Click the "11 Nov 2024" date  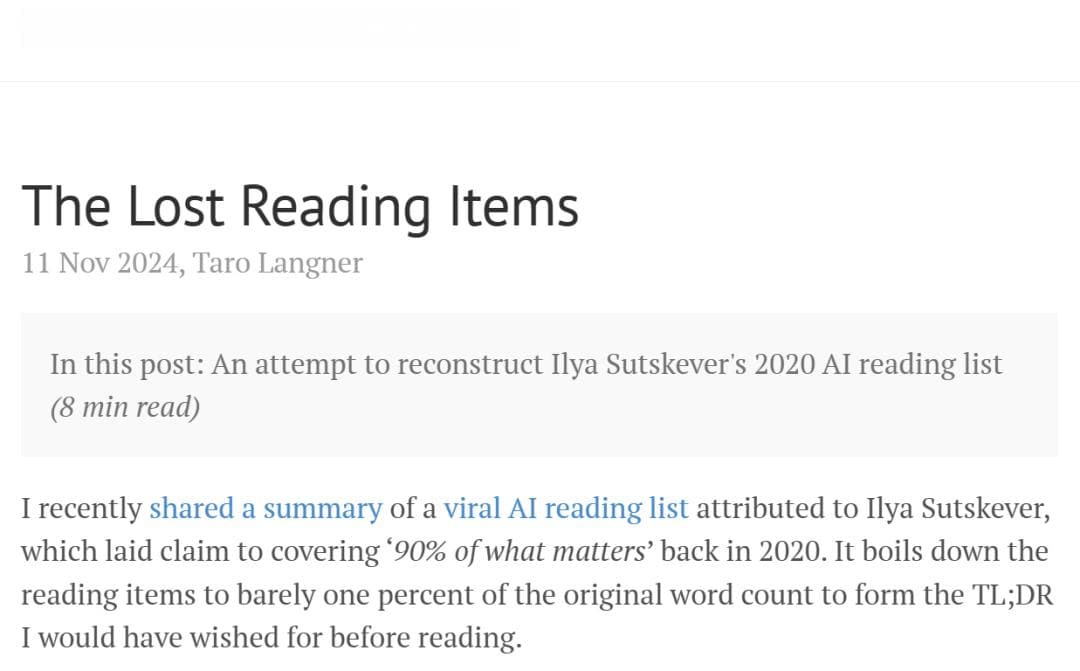(x=100, y=263)
